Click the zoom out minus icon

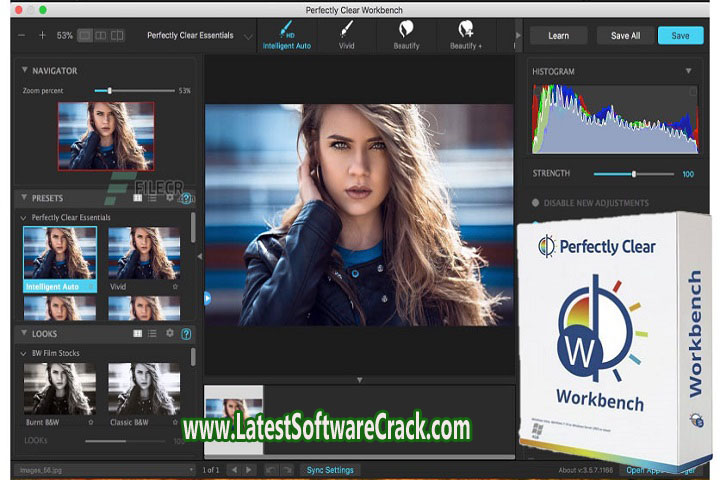click(x=22, y=35)
